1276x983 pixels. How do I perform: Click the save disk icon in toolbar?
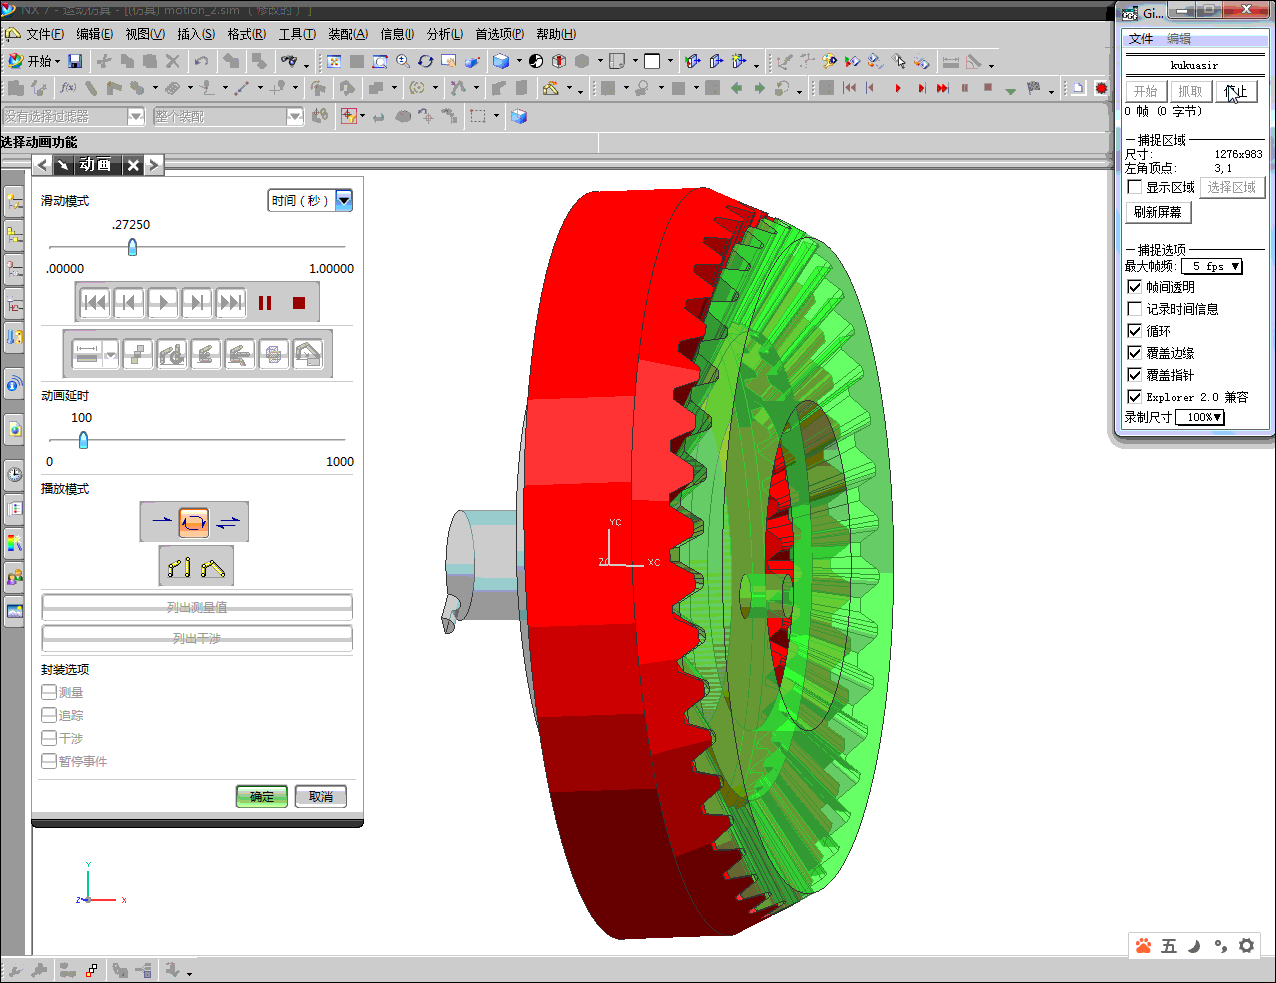(x=75, y=61)
